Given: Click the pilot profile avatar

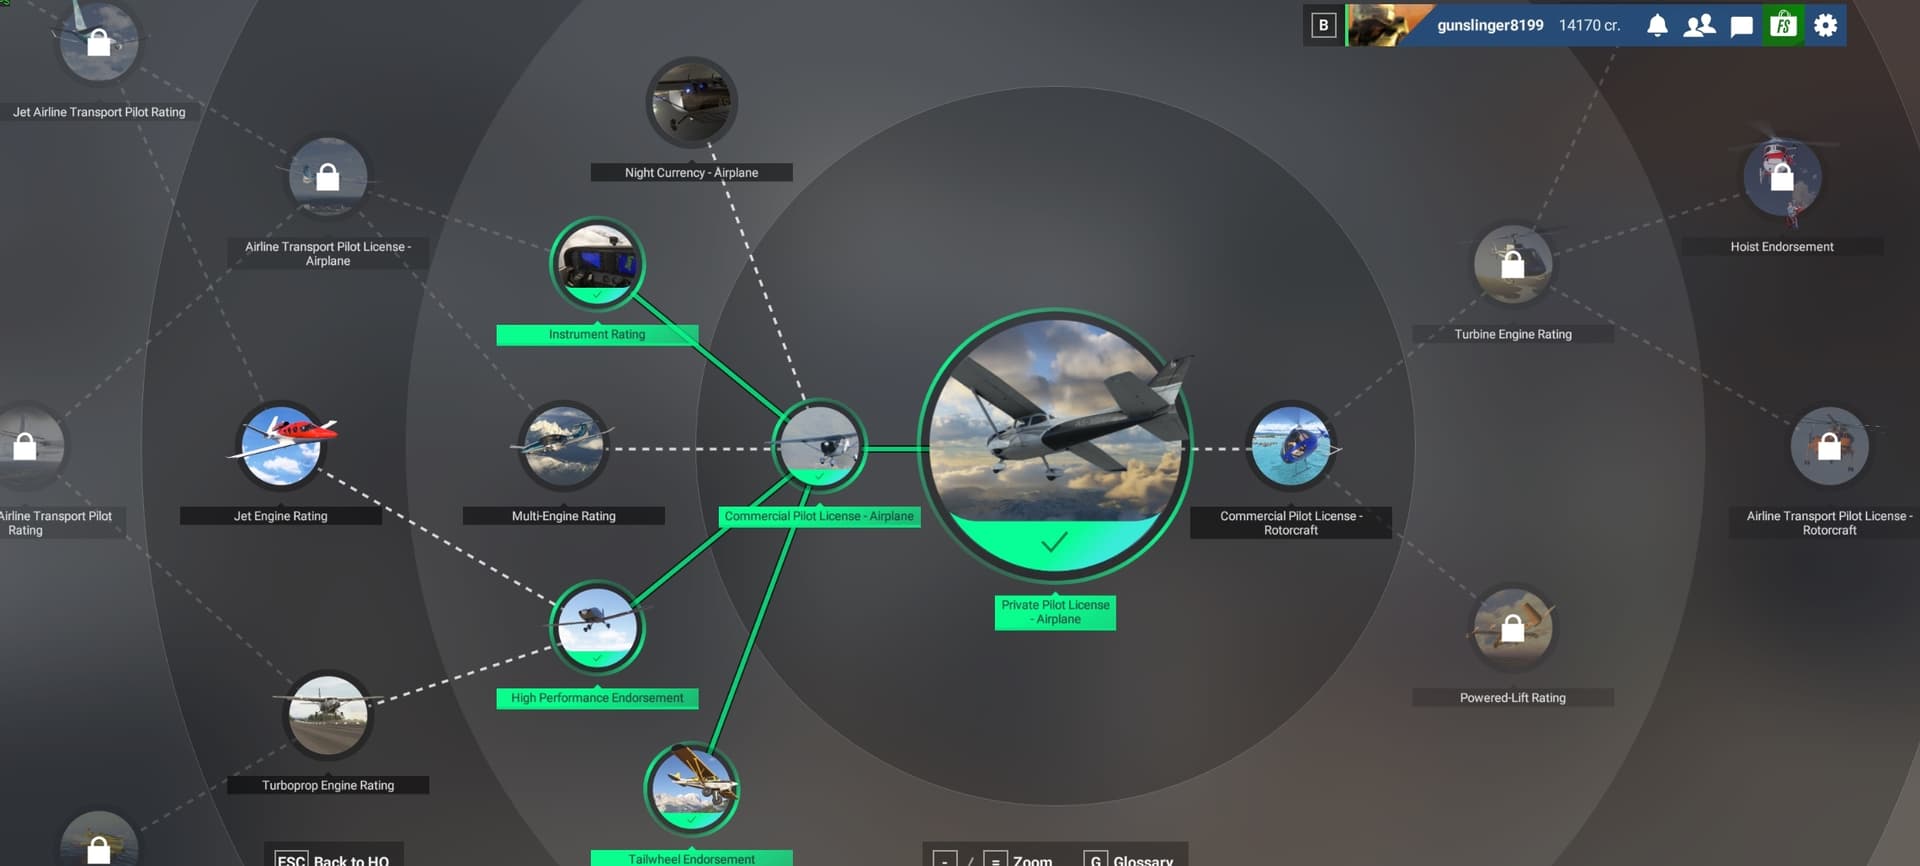Looking at the screenshot, I should (x=1388, y=25).
